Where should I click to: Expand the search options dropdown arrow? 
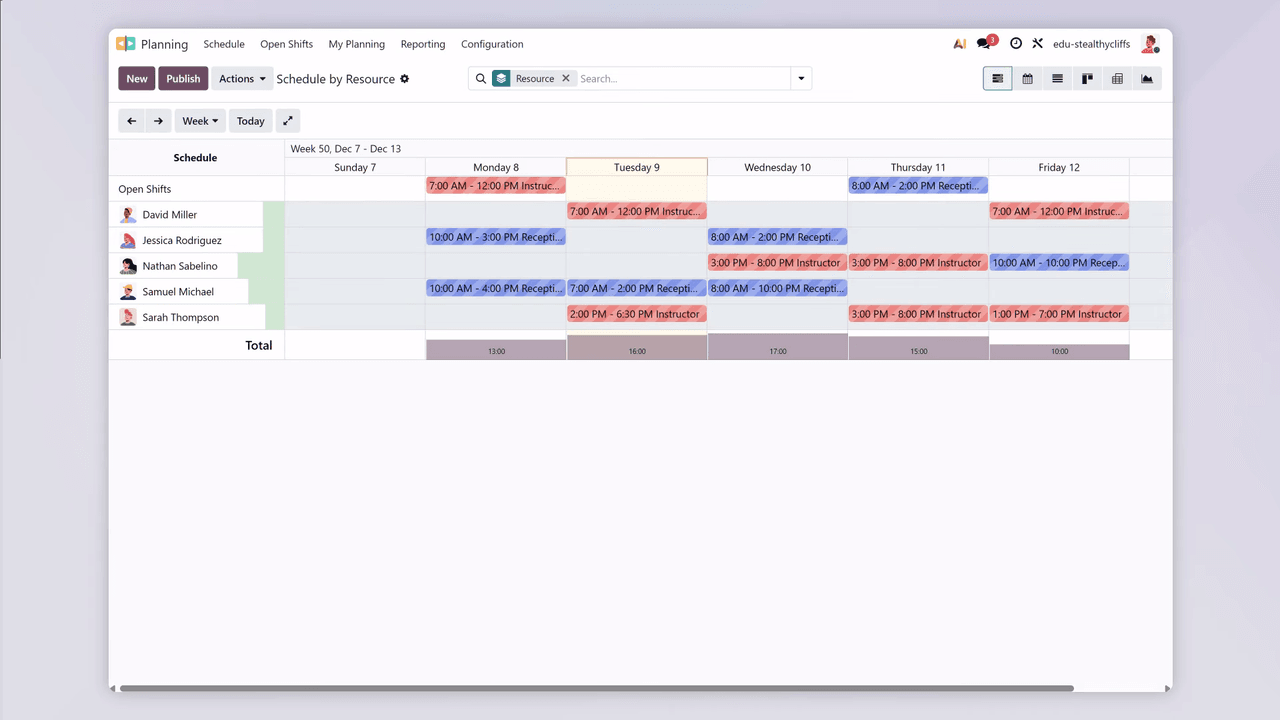click(x=801, y=79)
